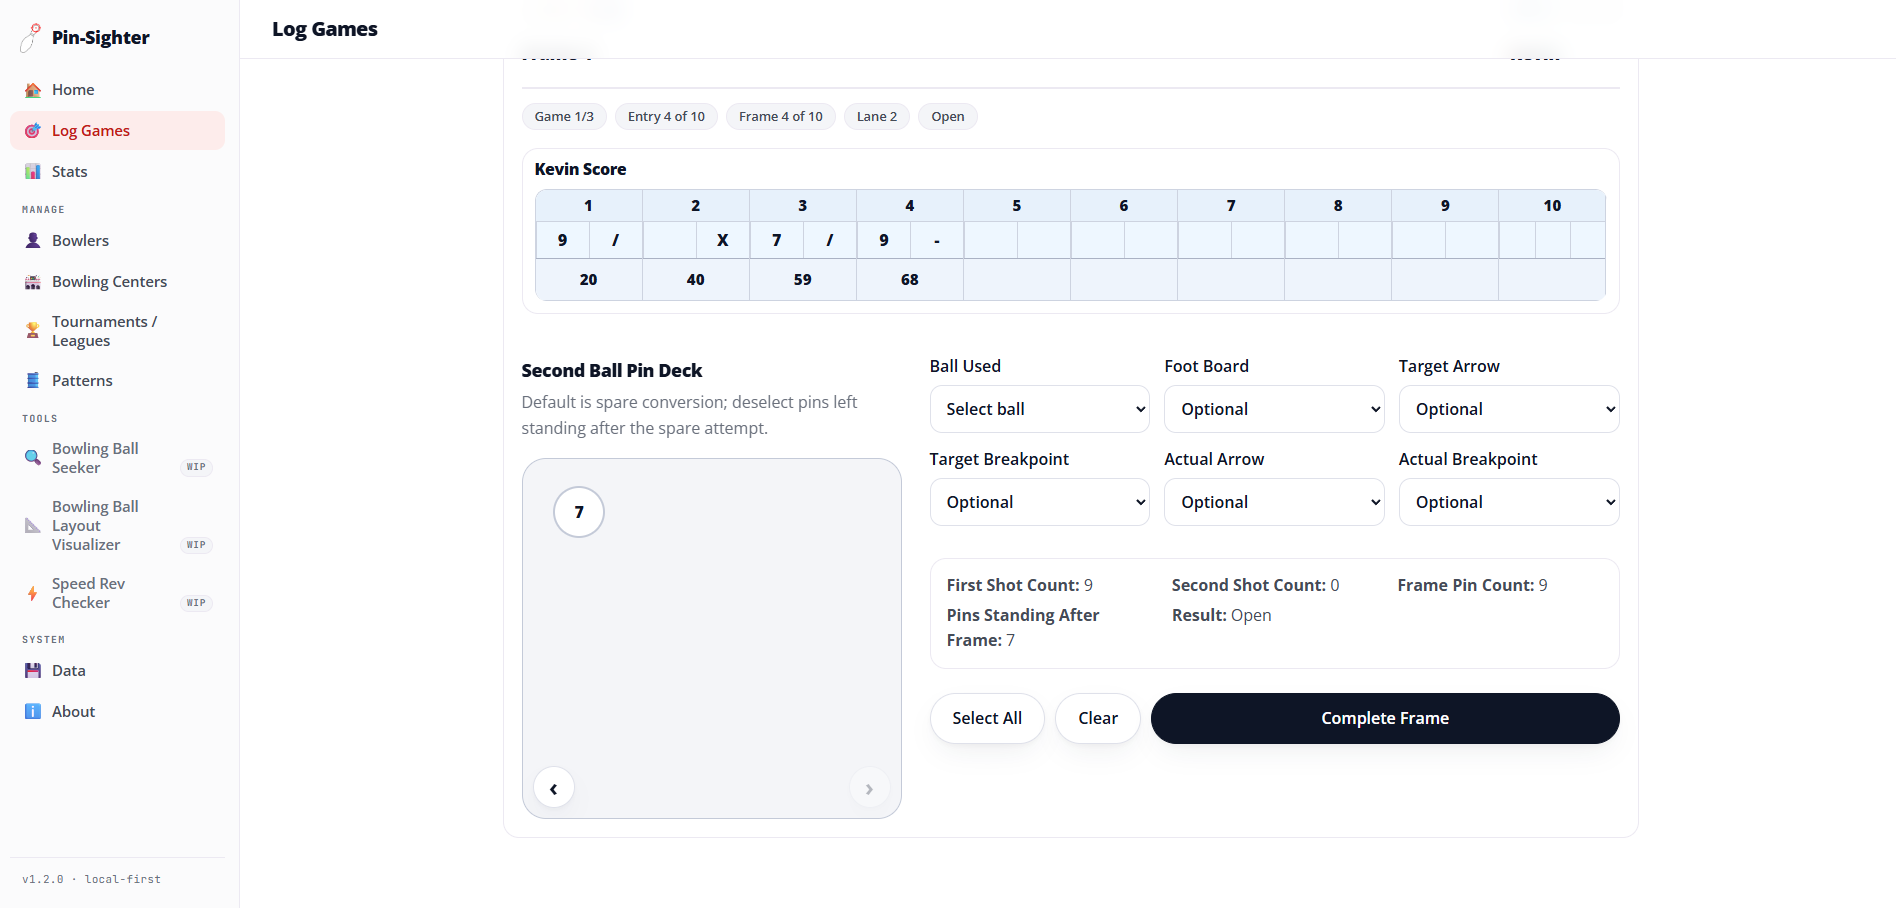Click the Bowling Centers building icon
Image resolution: width=1896 pixels, height=908 pixels.
pyautogui.click(x=33, y=282)
